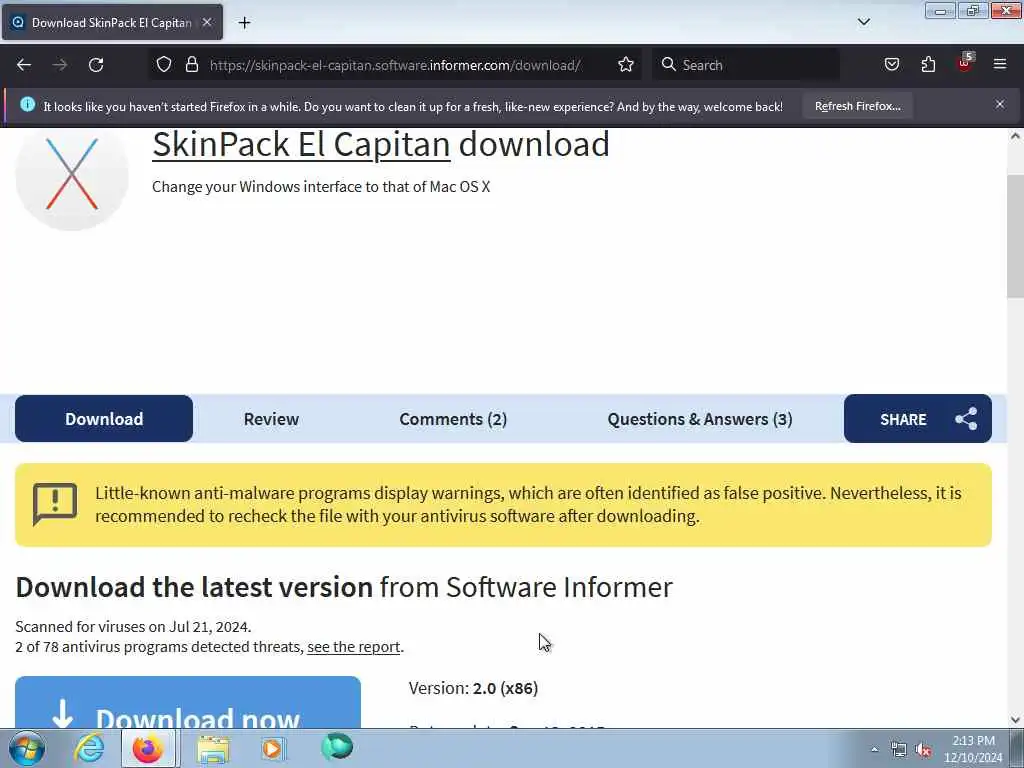This screenshot has width=1024, height=768.
Task: Click the warning speech-bubble icon
Action: [x=55, y=504]
